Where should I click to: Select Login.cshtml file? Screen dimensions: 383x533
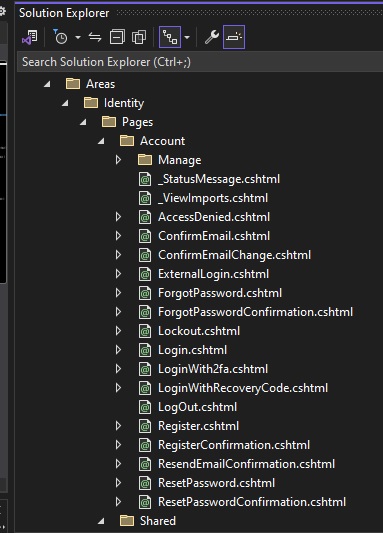pos(192,350)
